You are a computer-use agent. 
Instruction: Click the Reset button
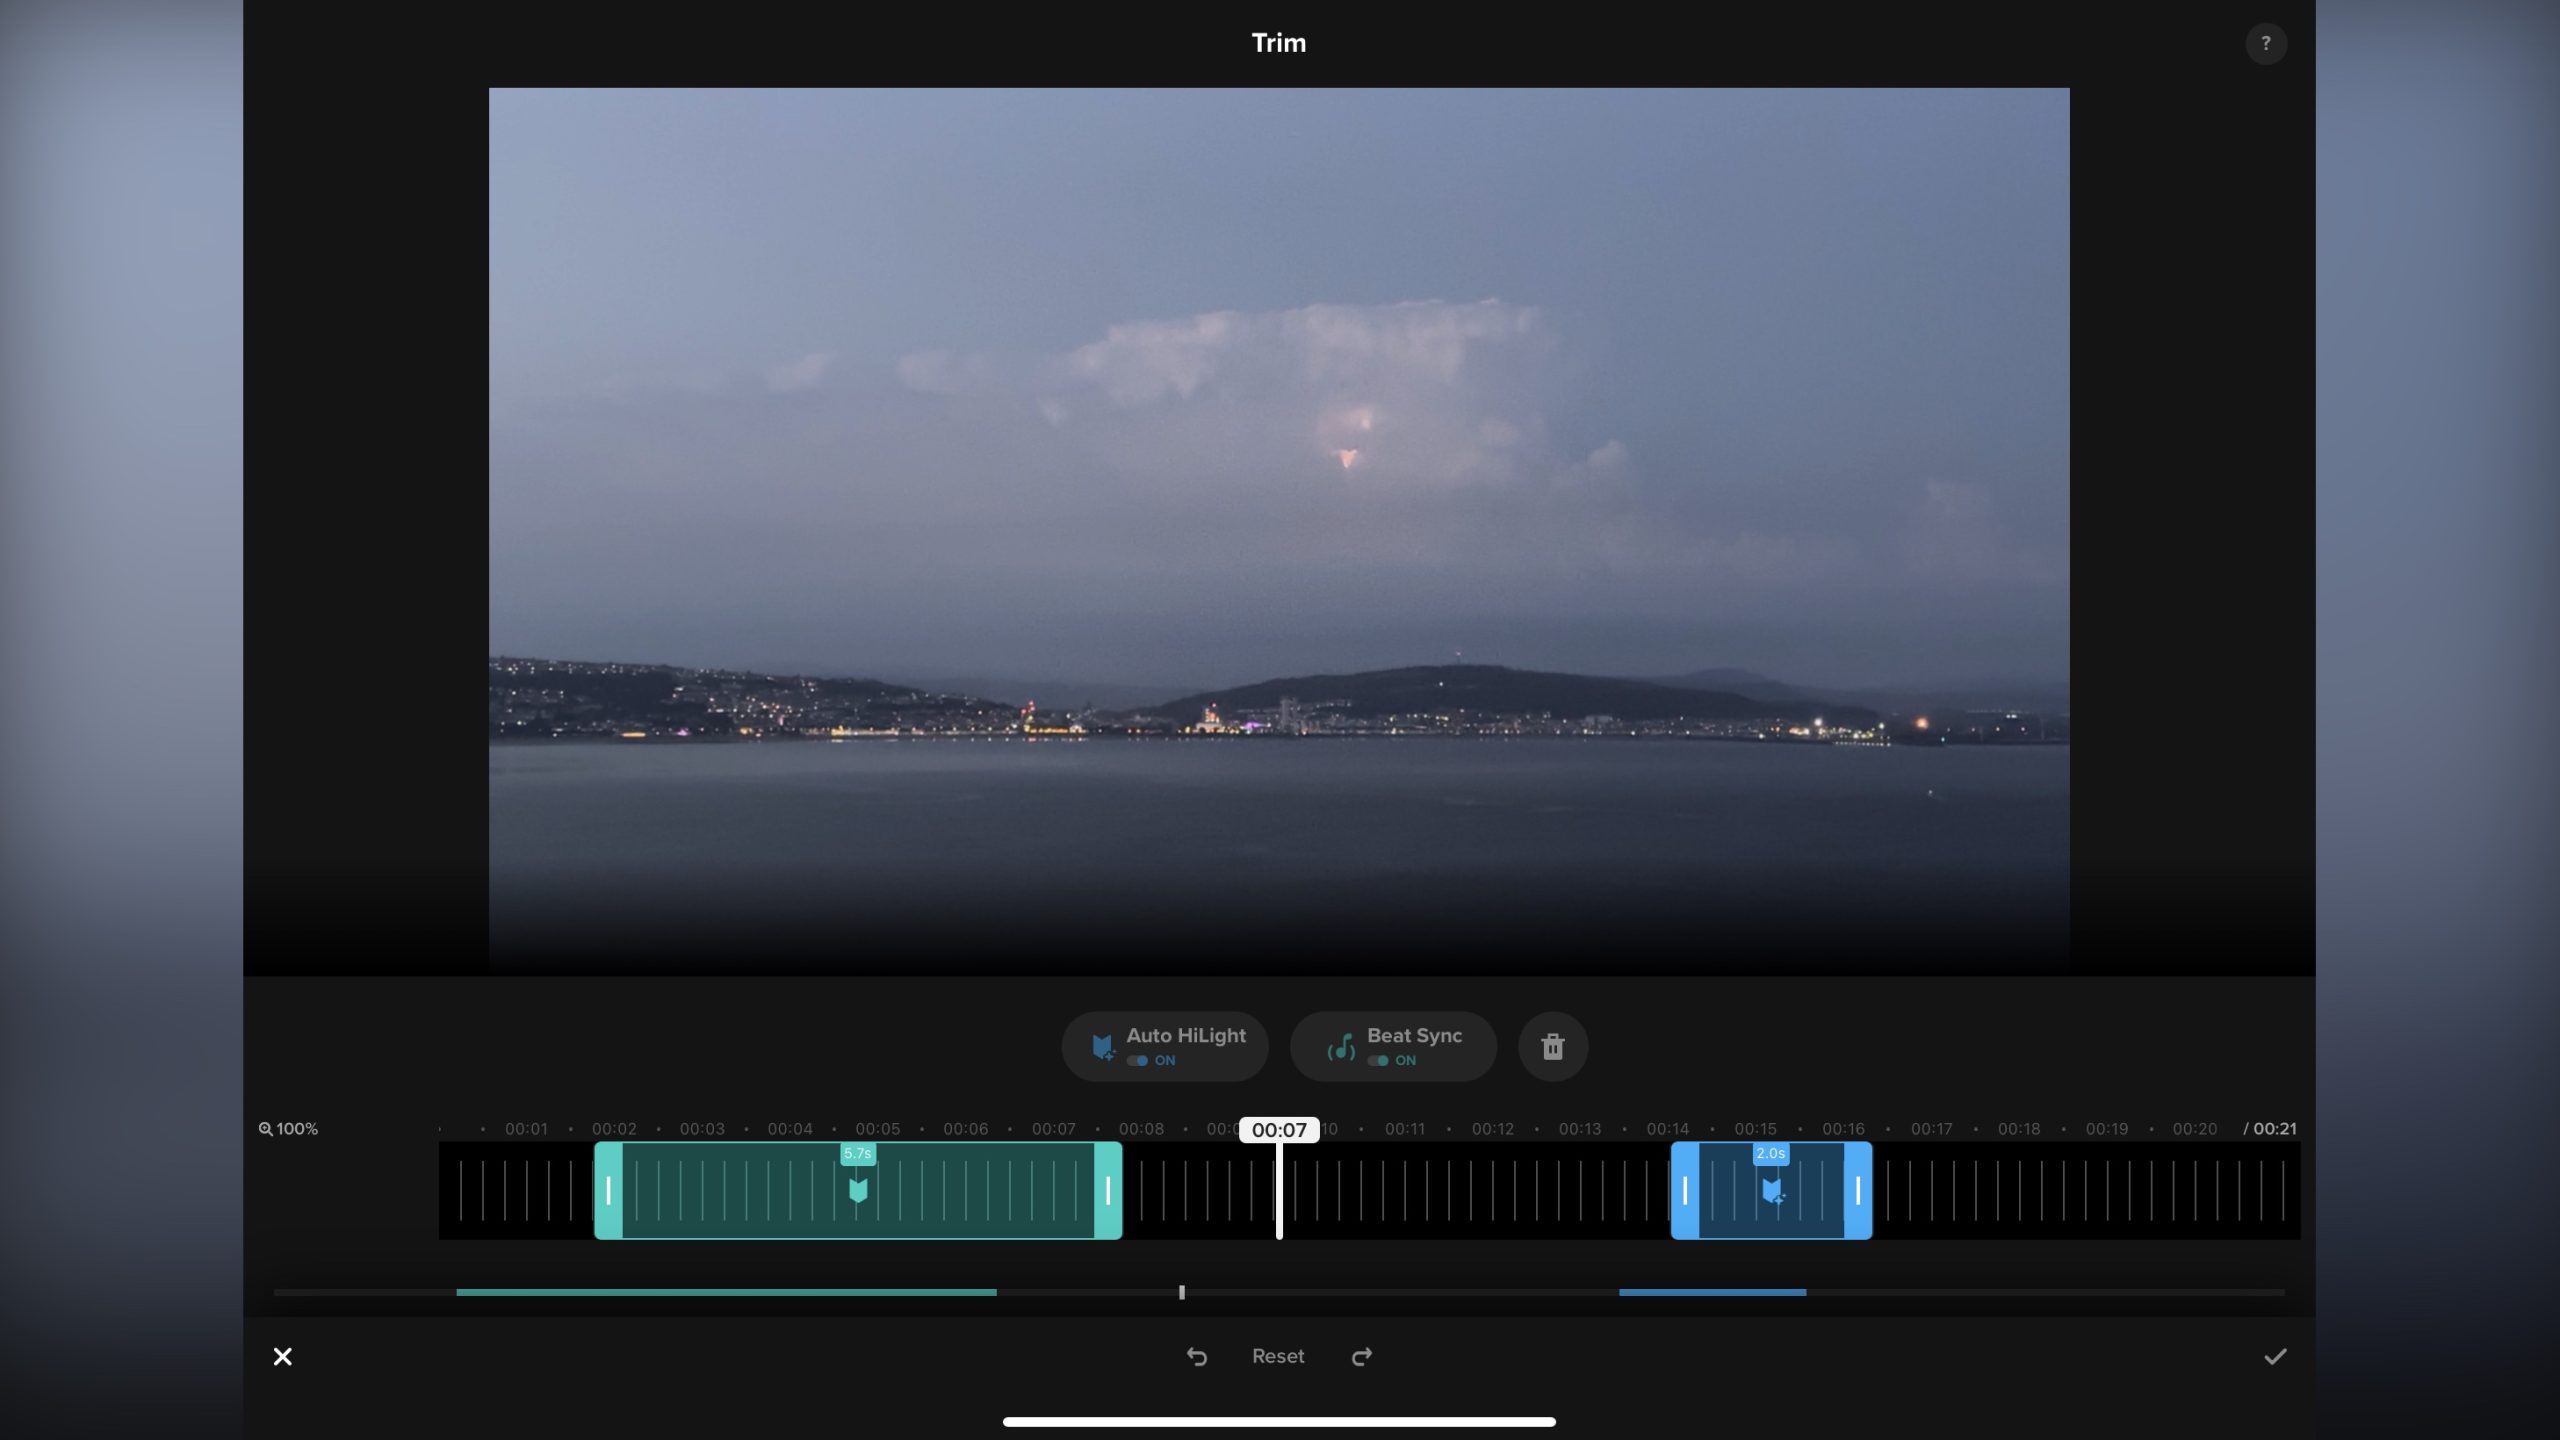pos(1278,1357)
